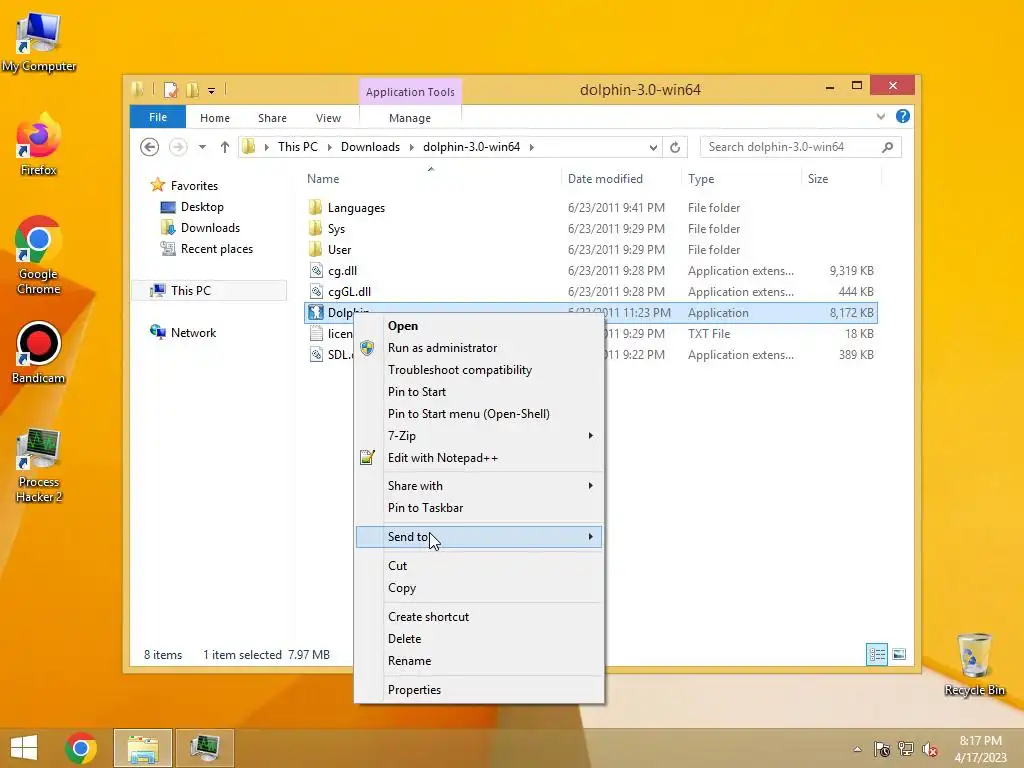Choose Pin to Taskbar
The image size is (1024, 768).
tap(479, 508)
